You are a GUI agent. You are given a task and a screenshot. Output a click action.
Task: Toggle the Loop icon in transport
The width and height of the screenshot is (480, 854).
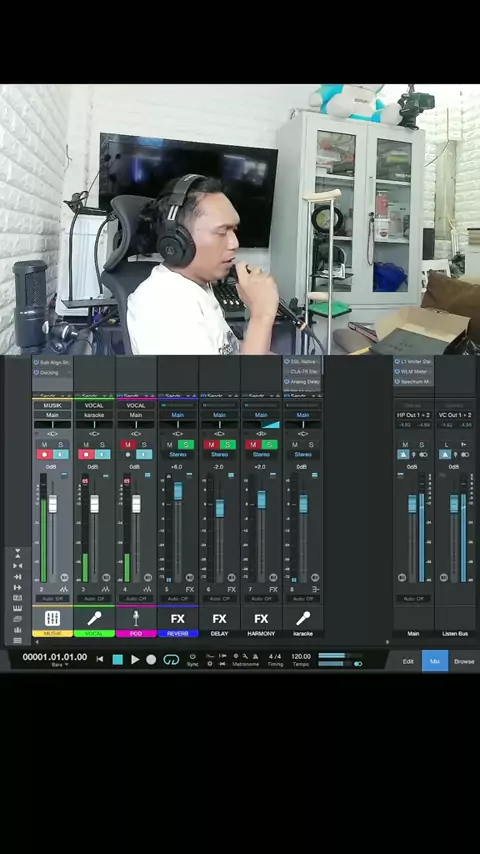[171, 660]
